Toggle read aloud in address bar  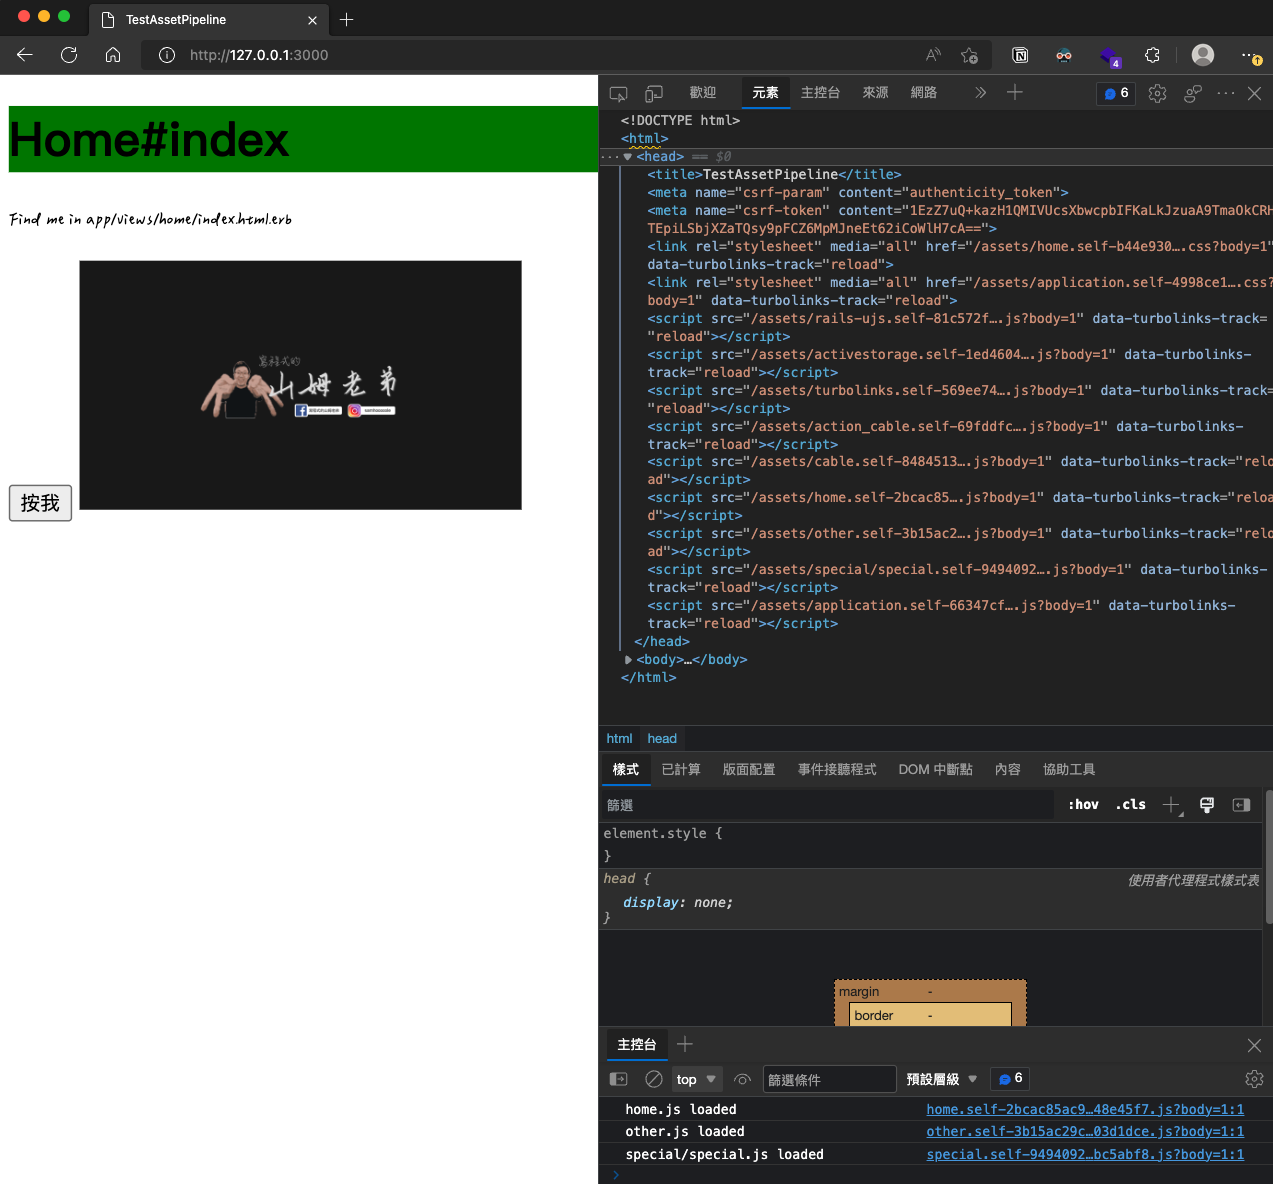[x=933, y=55]
